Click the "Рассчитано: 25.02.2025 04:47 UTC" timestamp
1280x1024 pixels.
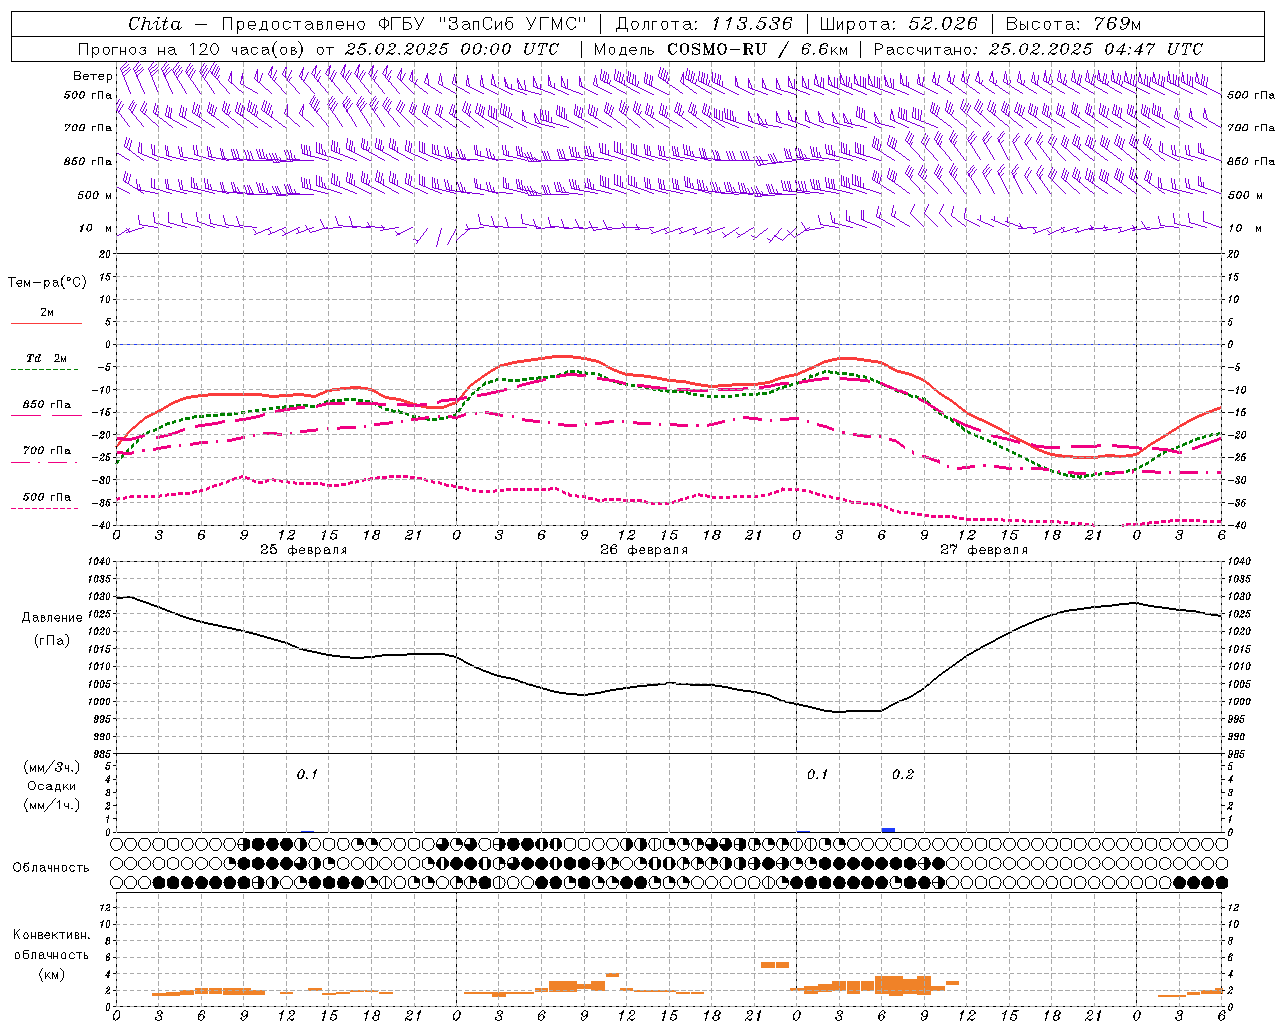tap(1038, 49)
